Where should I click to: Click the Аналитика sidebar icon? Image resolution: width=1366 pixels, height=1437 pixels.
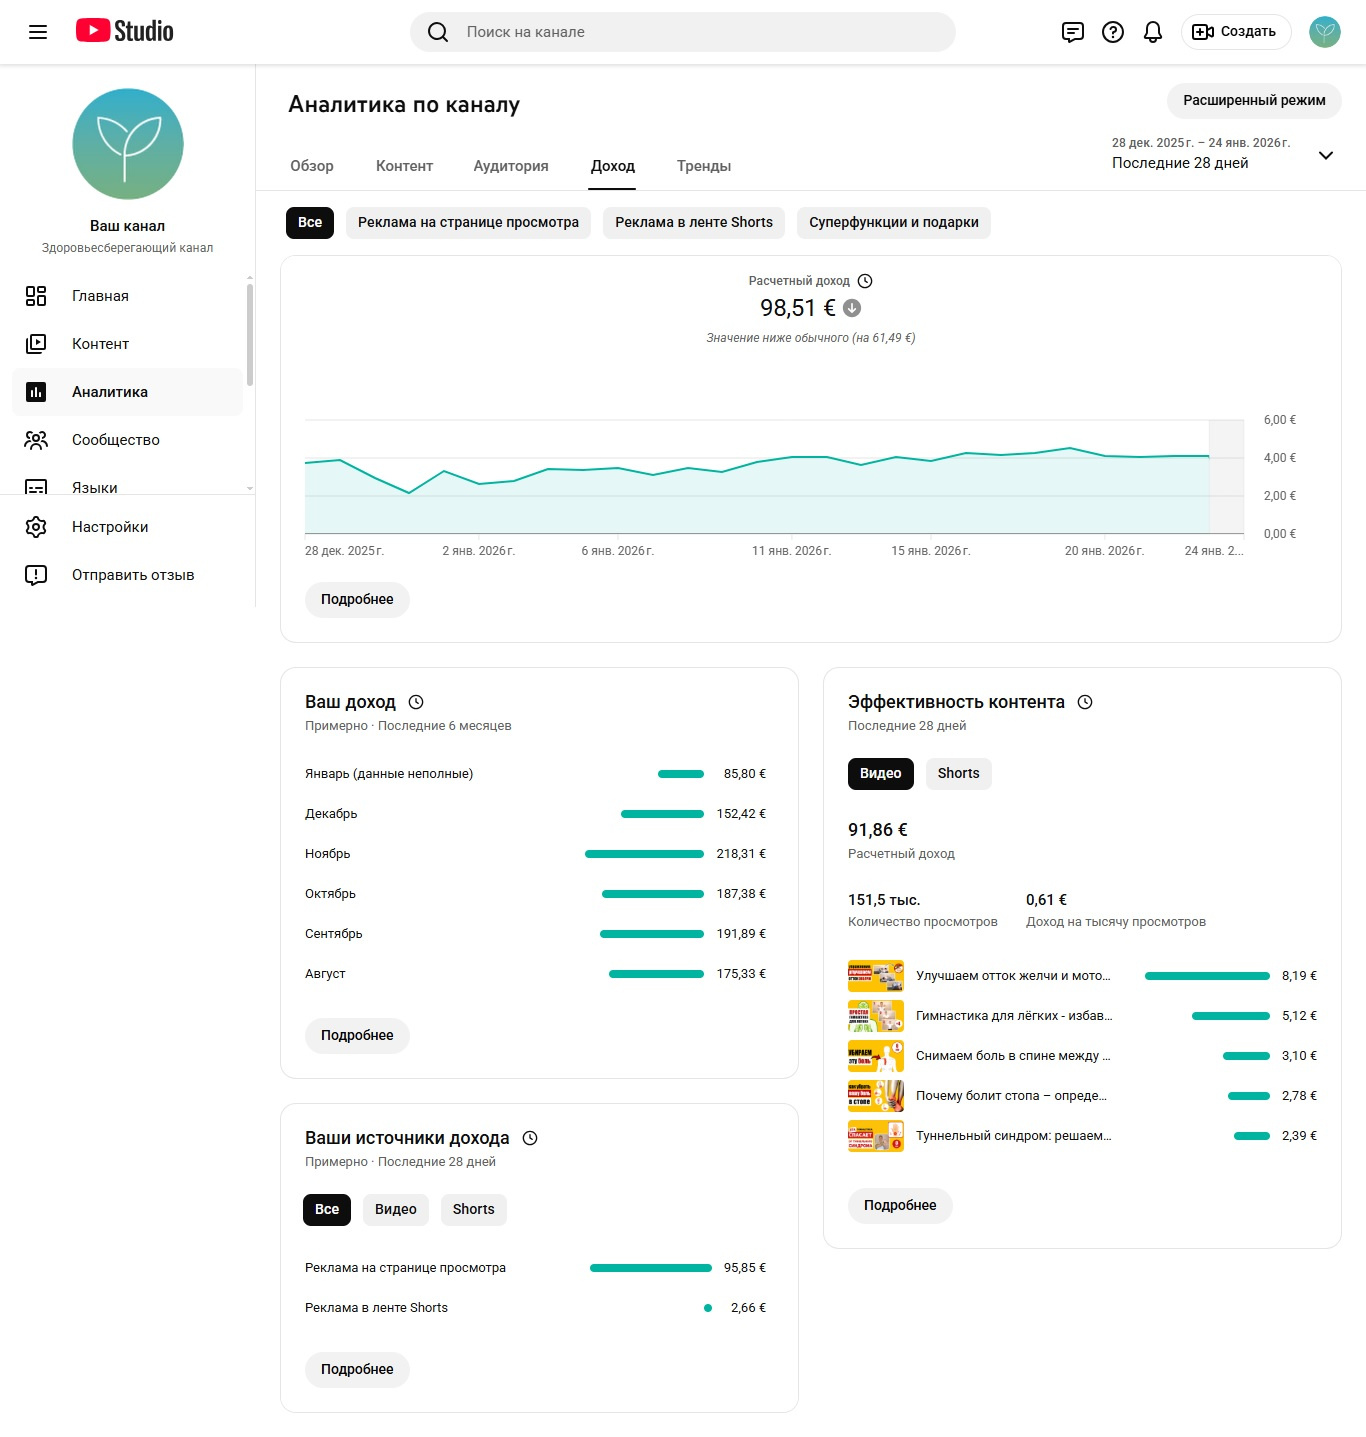[x=36, y=392]
